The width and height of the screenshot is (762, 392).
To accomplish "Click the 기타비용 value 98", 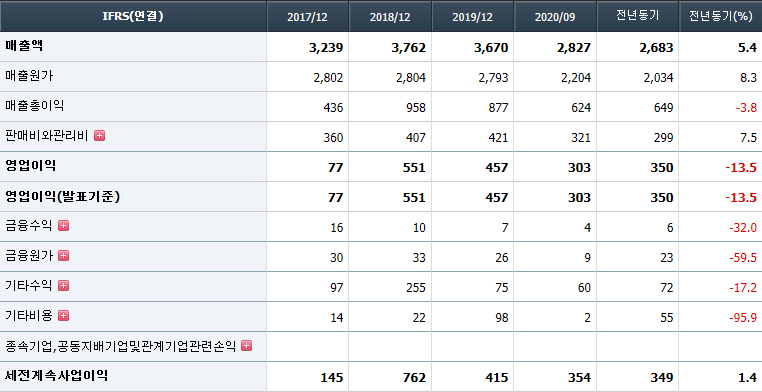I will (502, 318).
